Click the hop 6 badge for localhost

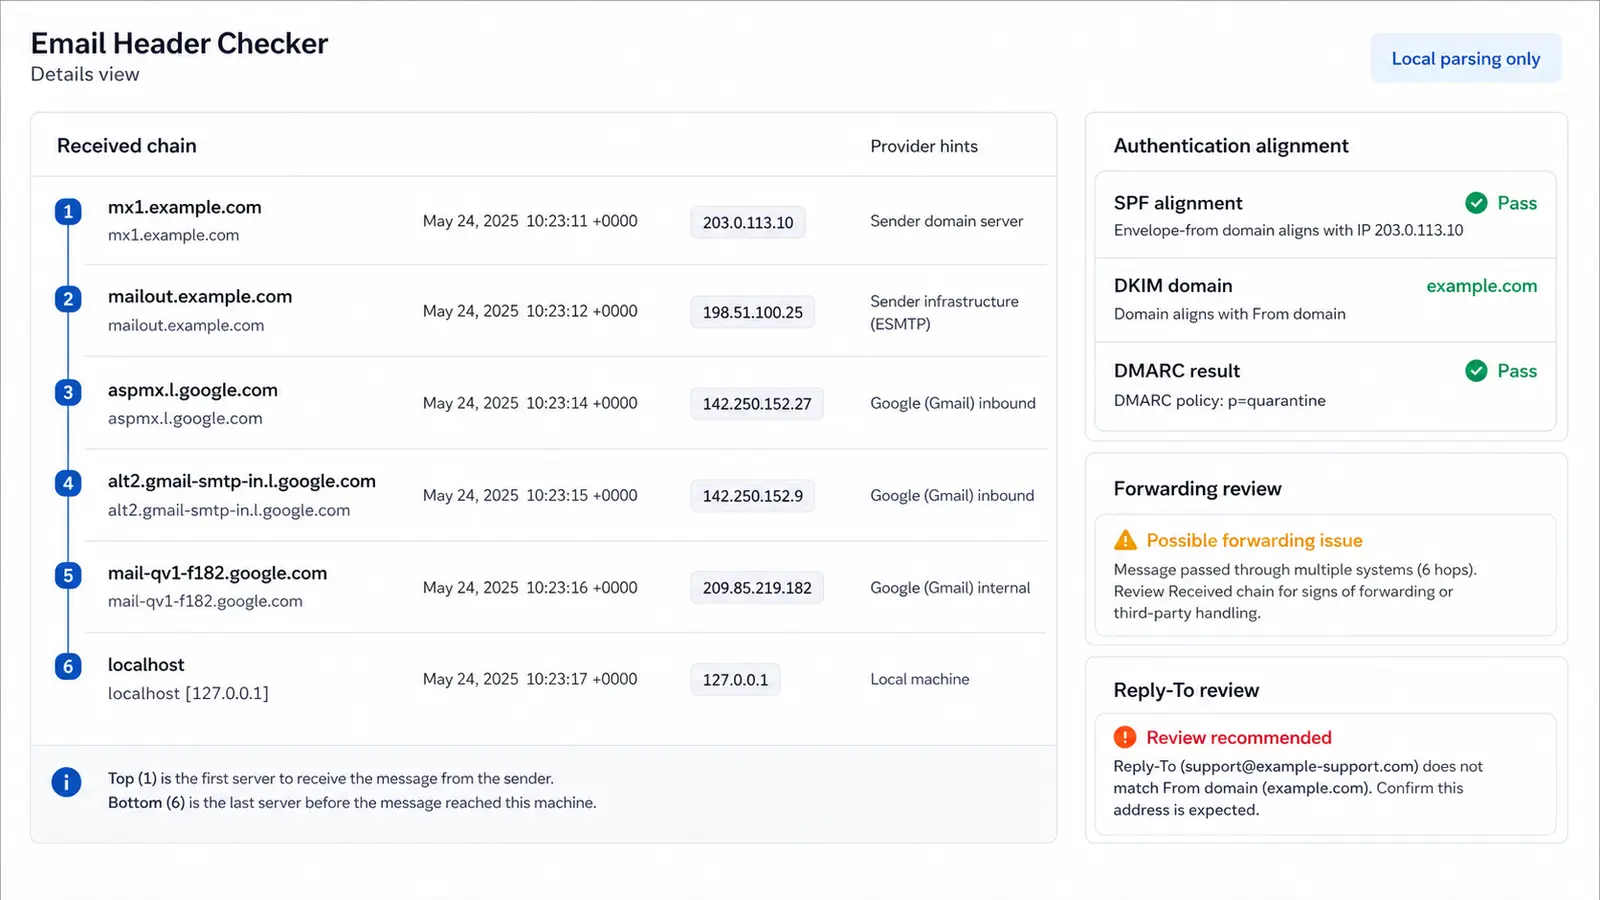click(x=68, y=667)
